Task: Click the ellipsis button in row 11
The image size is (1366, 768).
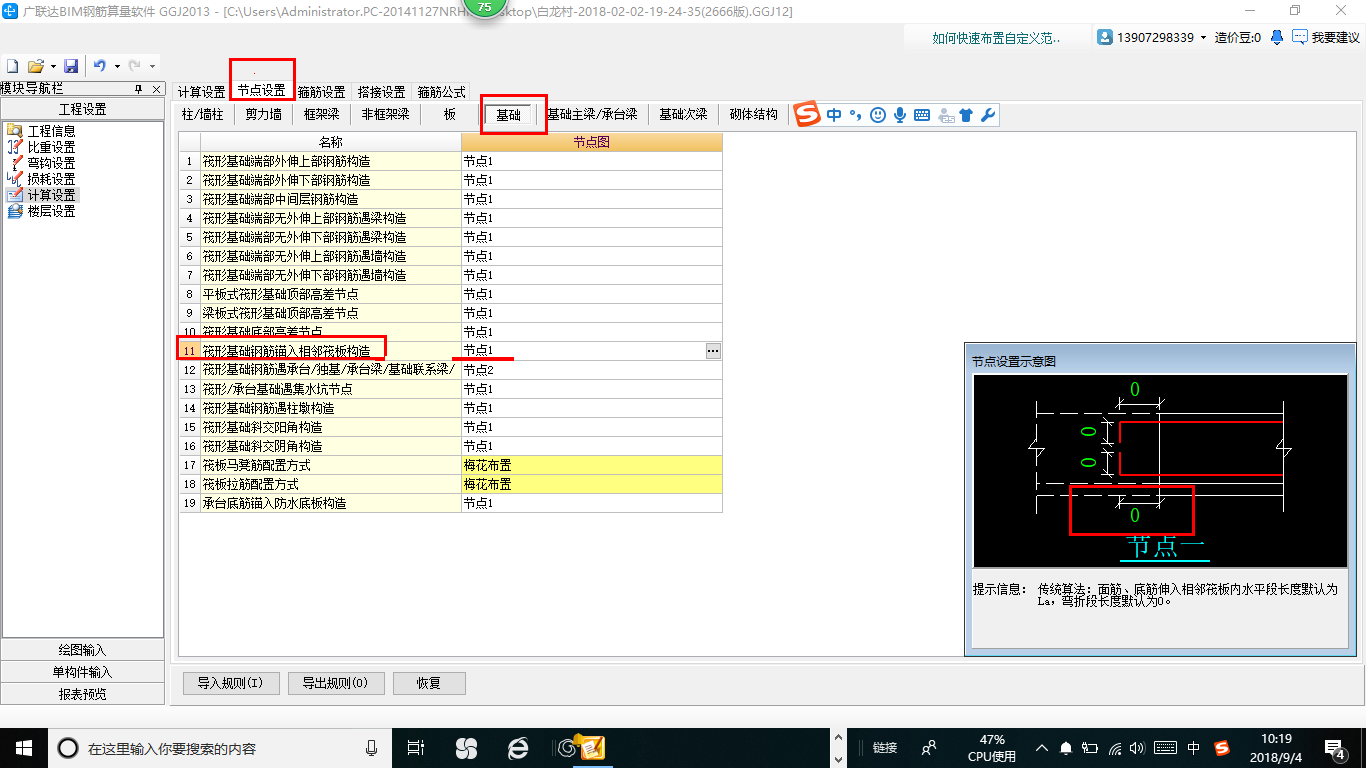Action: coord(713,351)
